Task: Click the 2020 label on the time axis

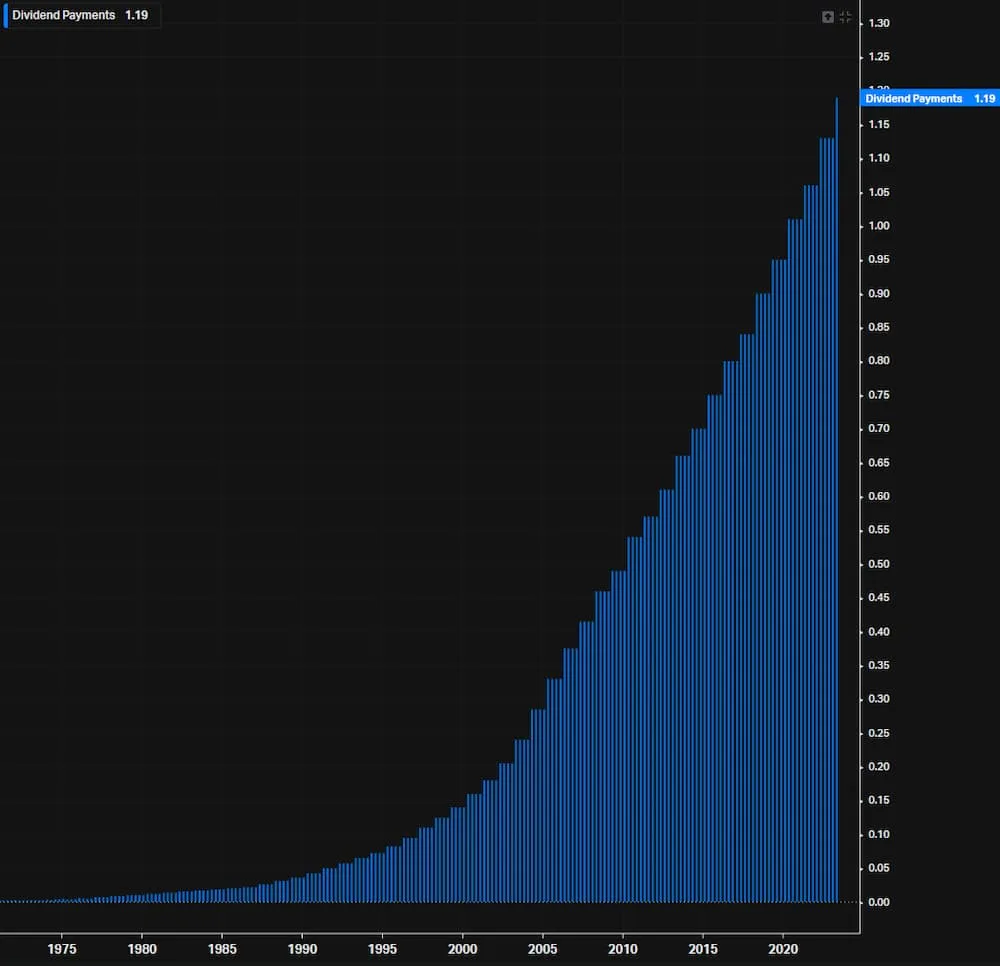Action: [783, 949]
